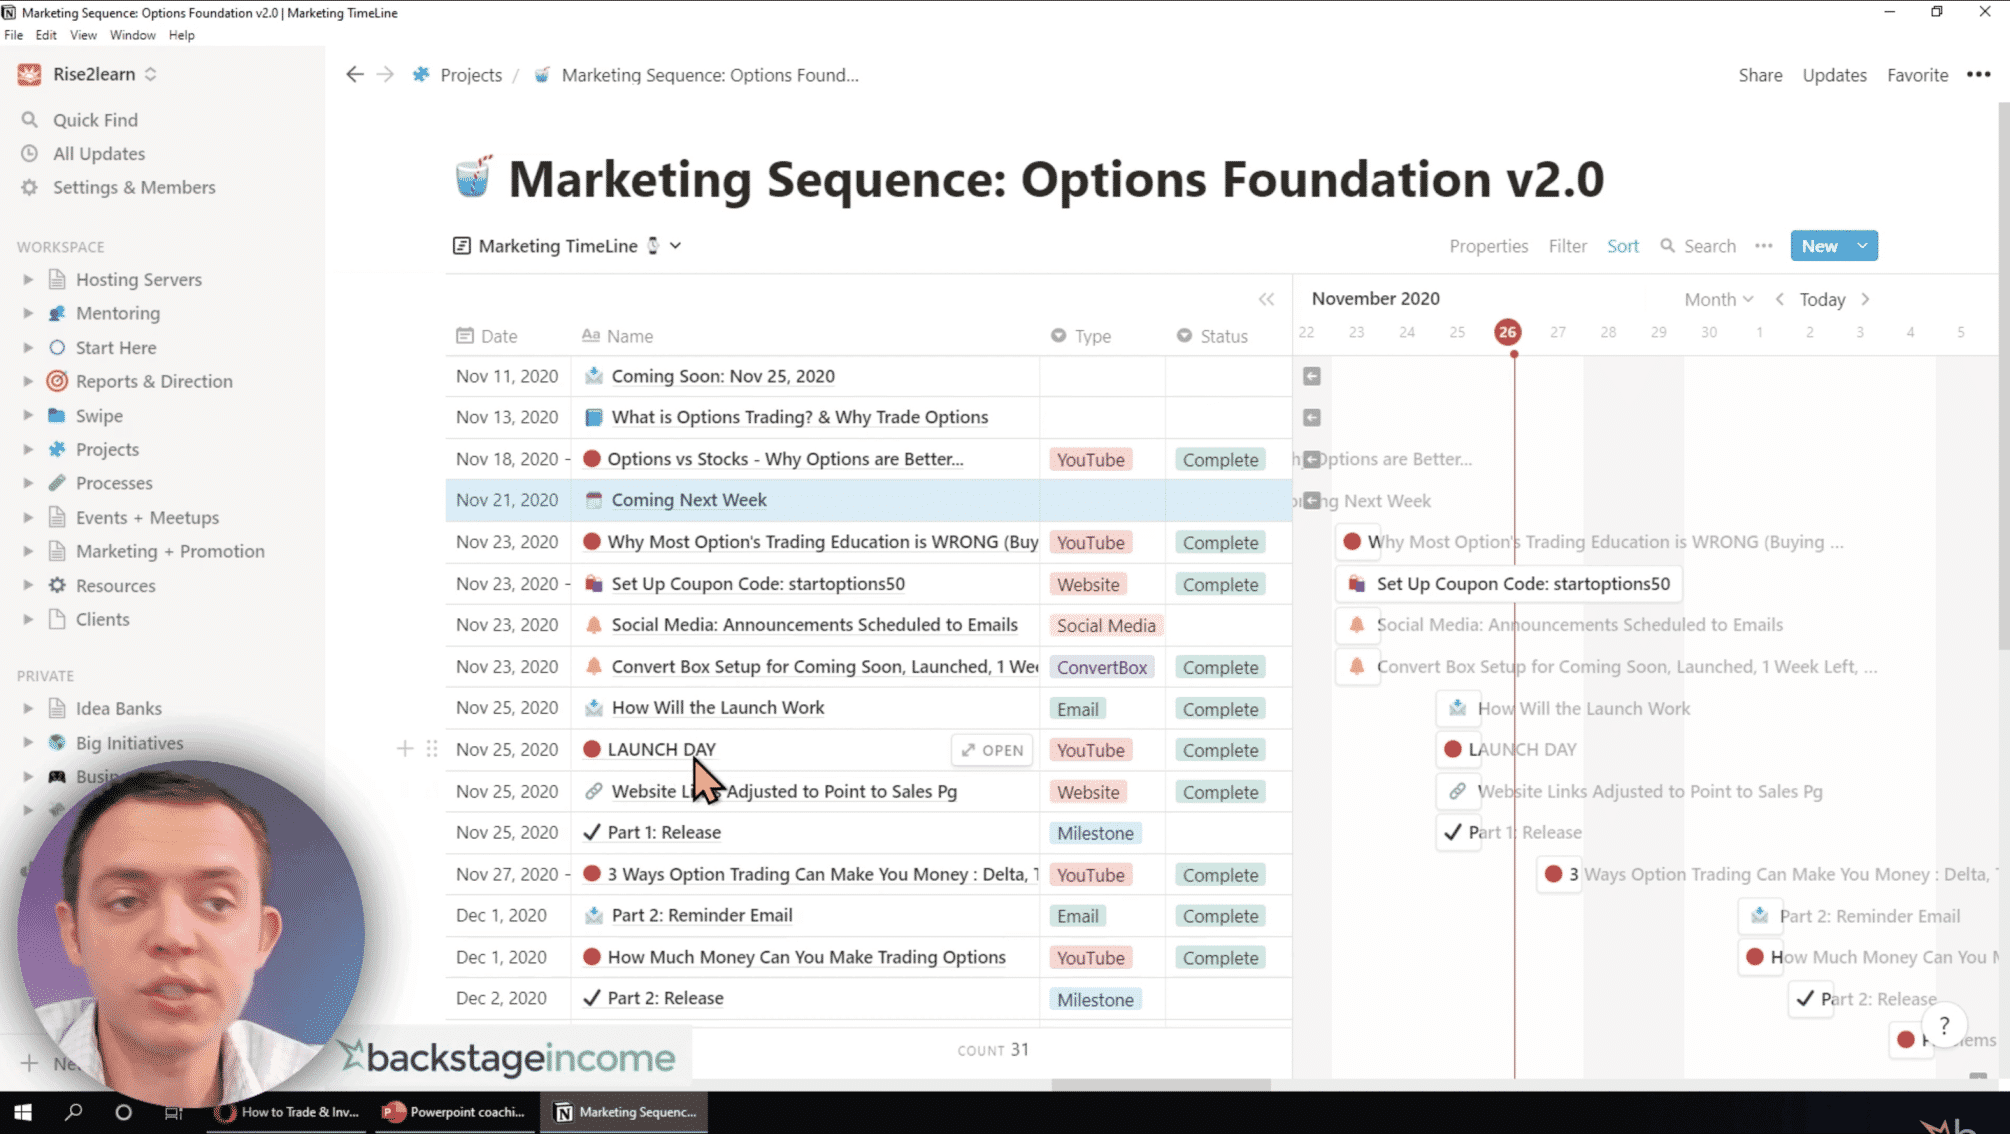Screen dimensions: 2010x1134
Task: Click the Sort button
Action: click(1622, 246)
